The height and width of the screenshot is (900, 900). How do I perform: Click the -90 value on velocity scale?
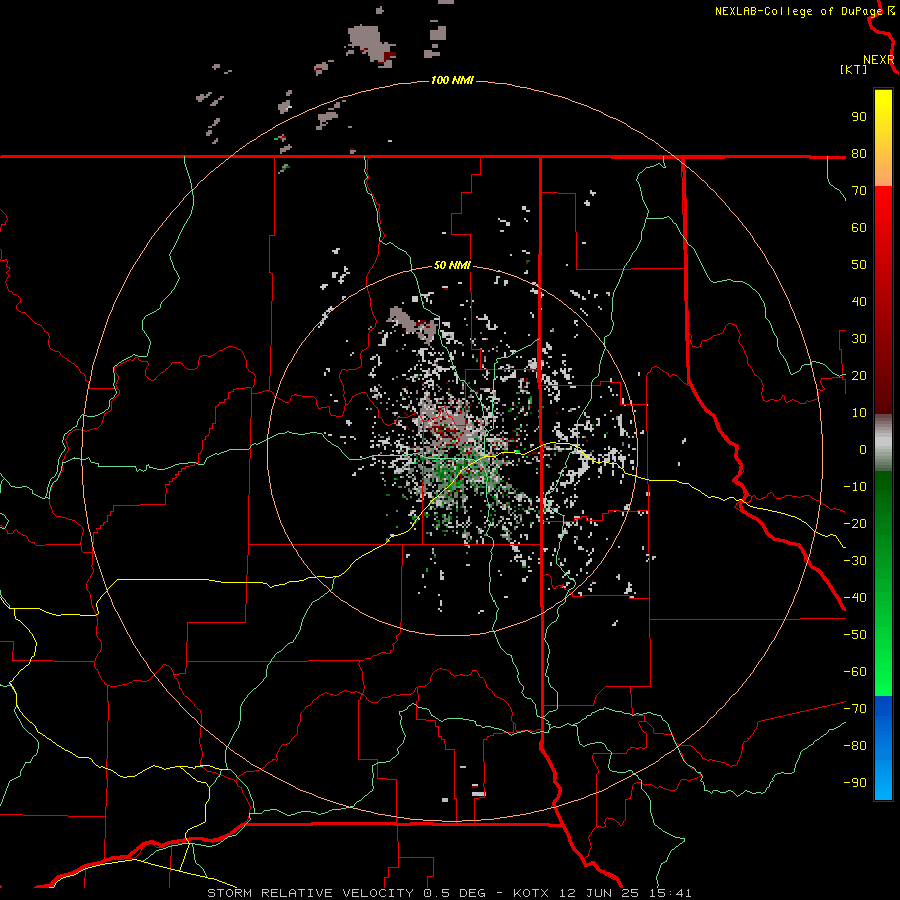[855, 782]
